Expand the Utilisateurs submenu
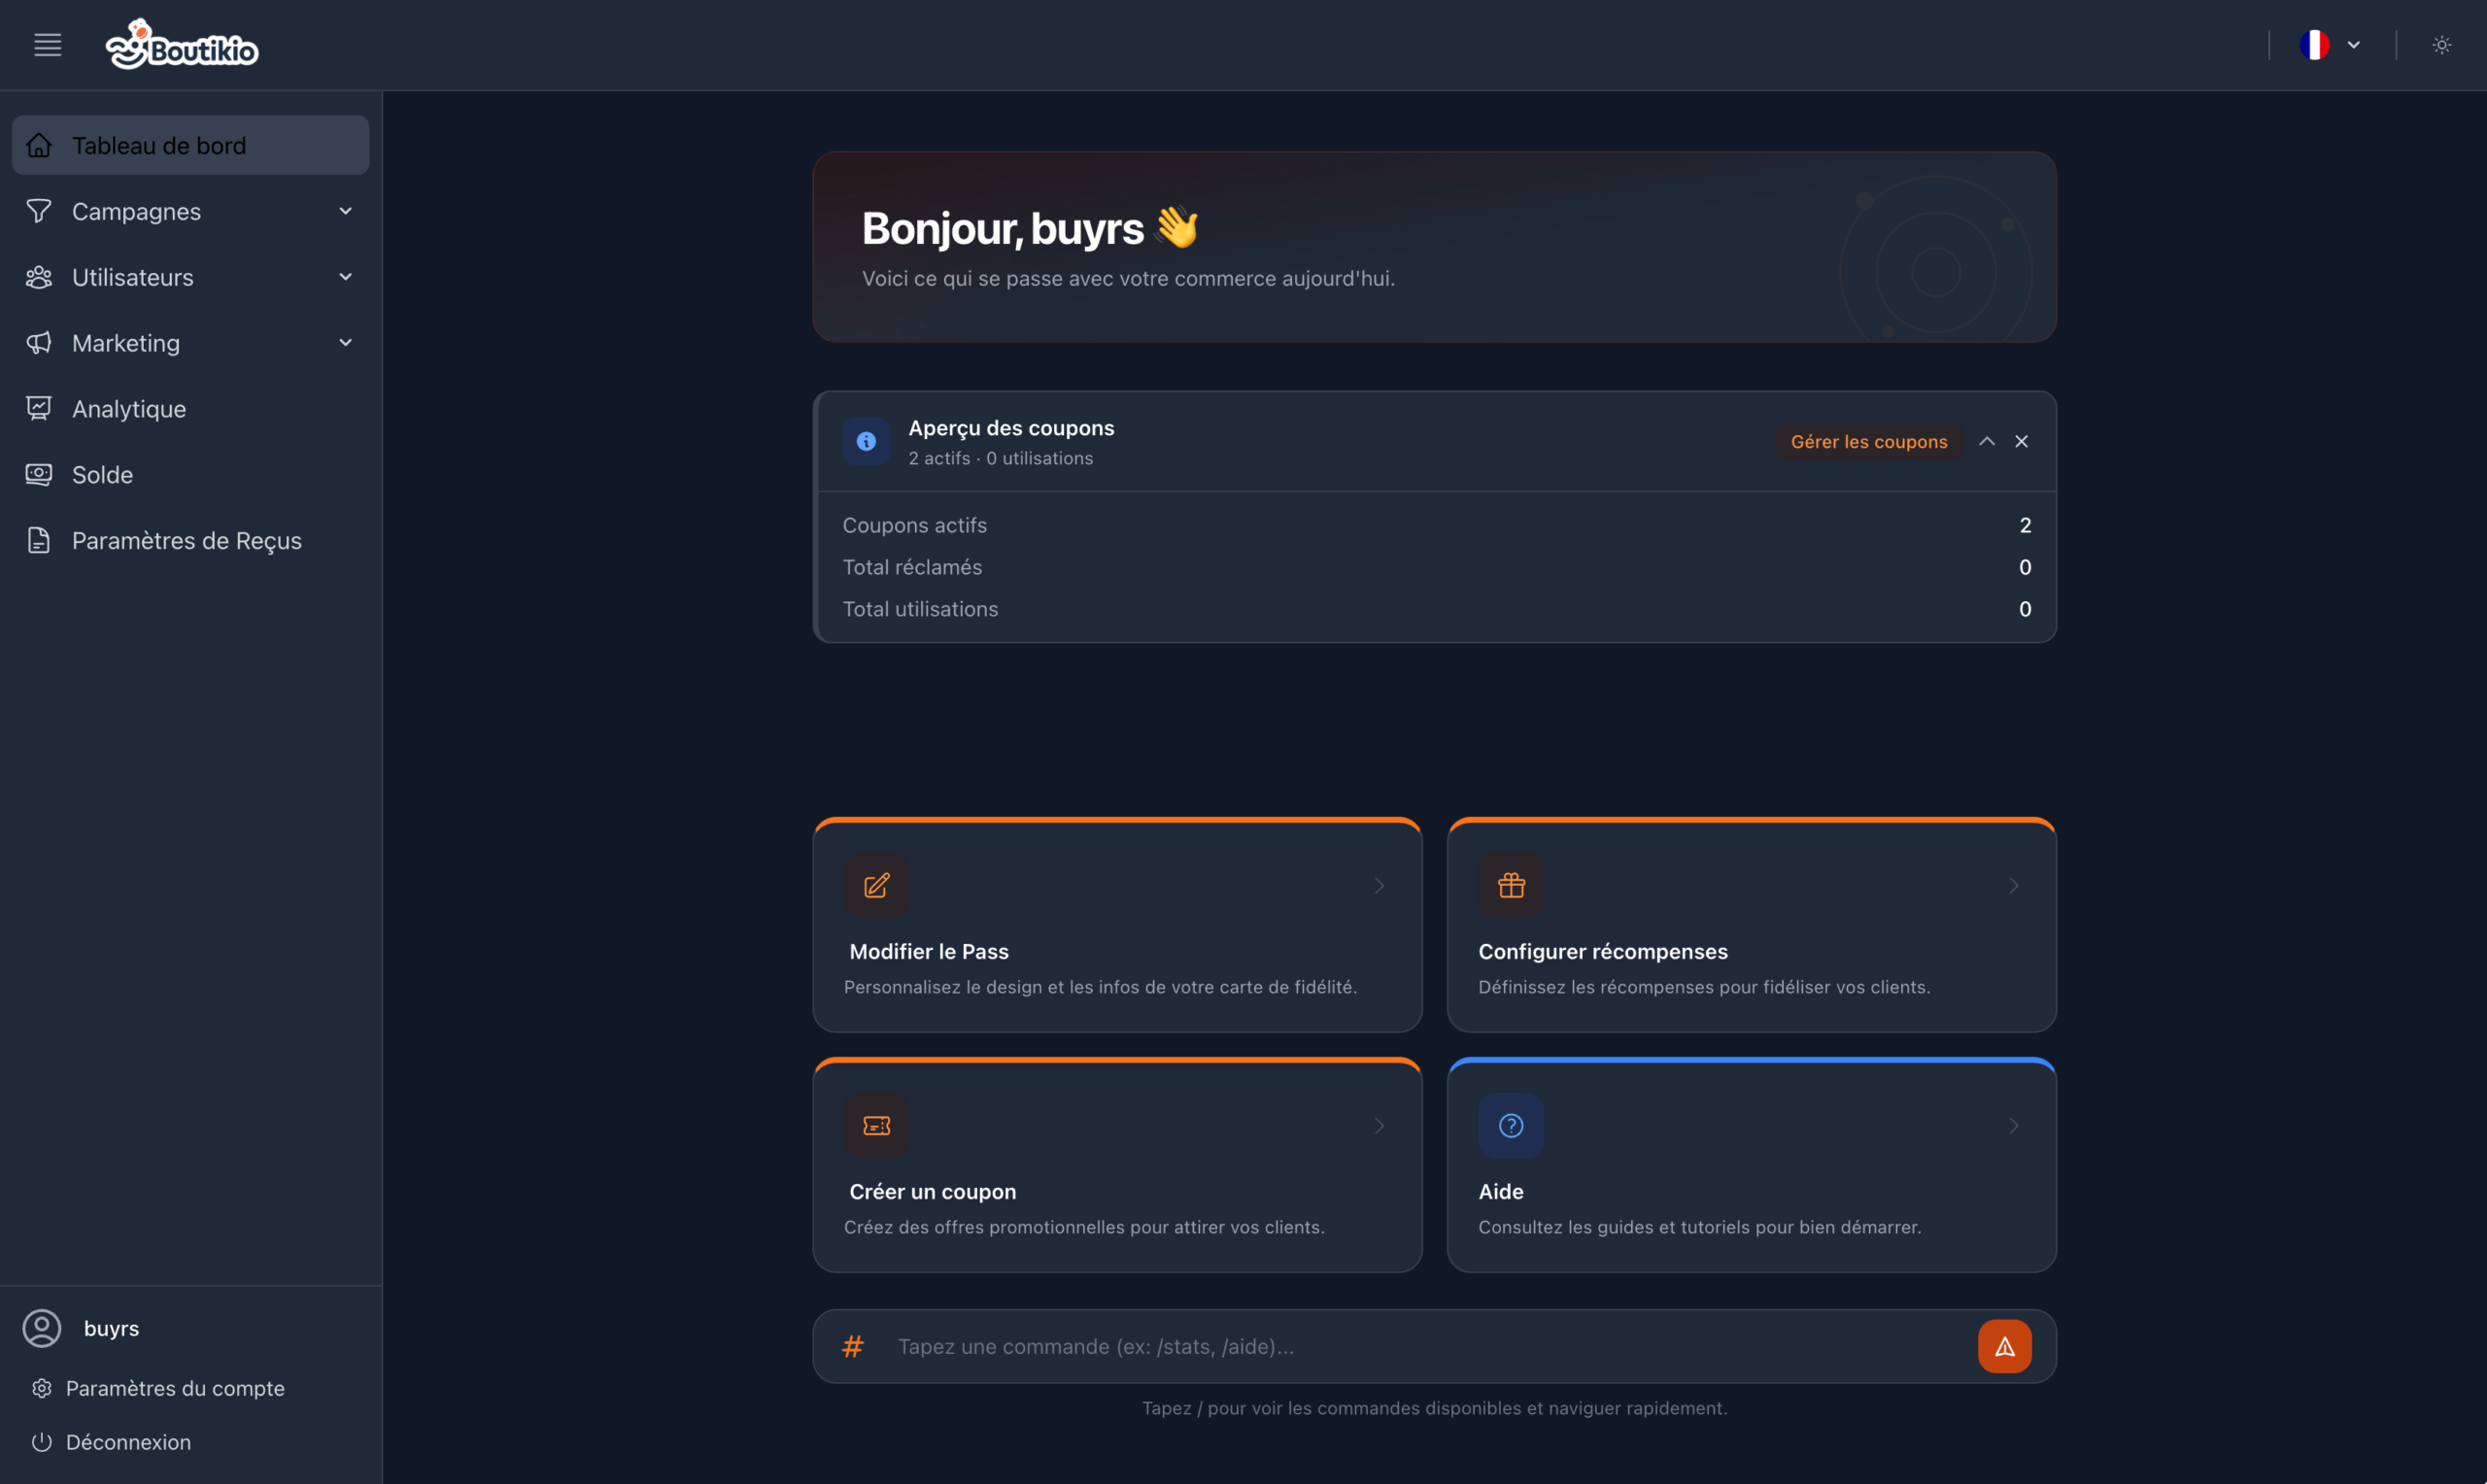This screenshot has width=2487, height=1484. [190, 277]
